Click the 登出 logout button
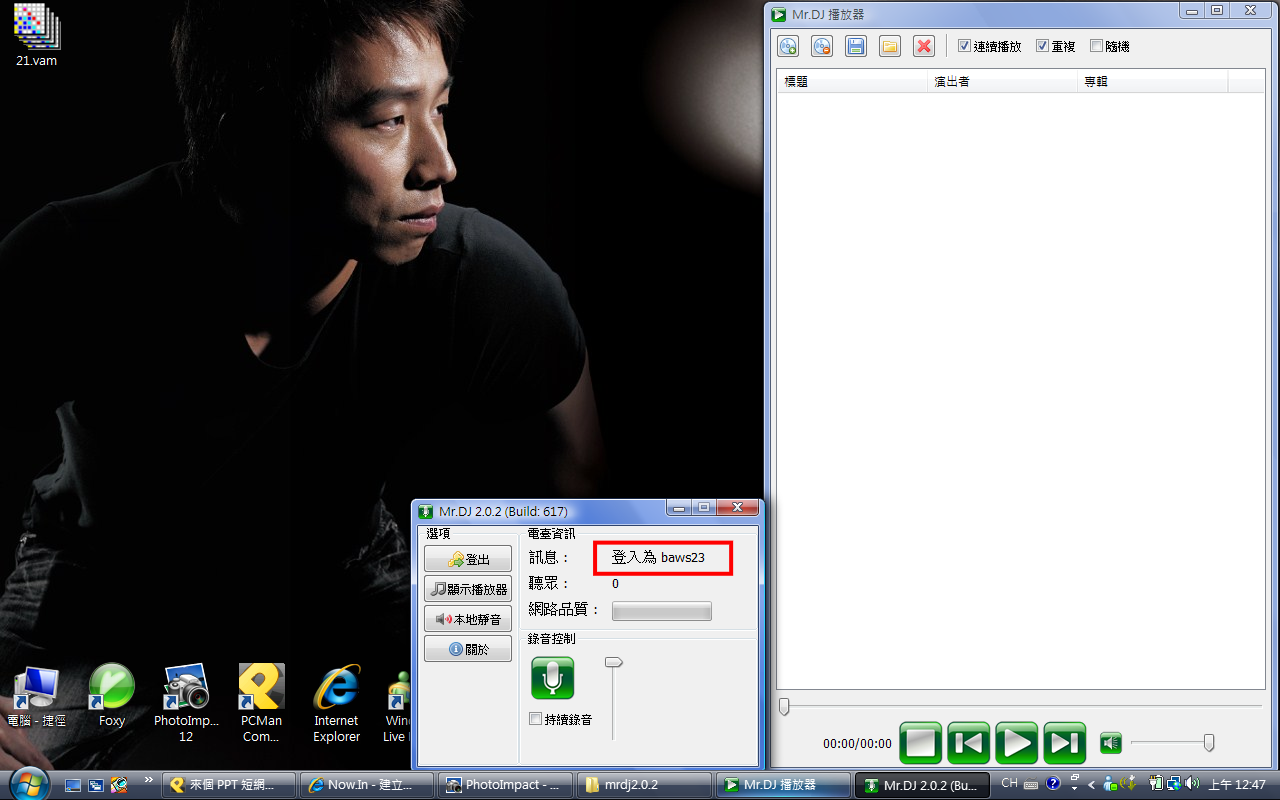This screenshot has height=800, width=1280. 468,559
